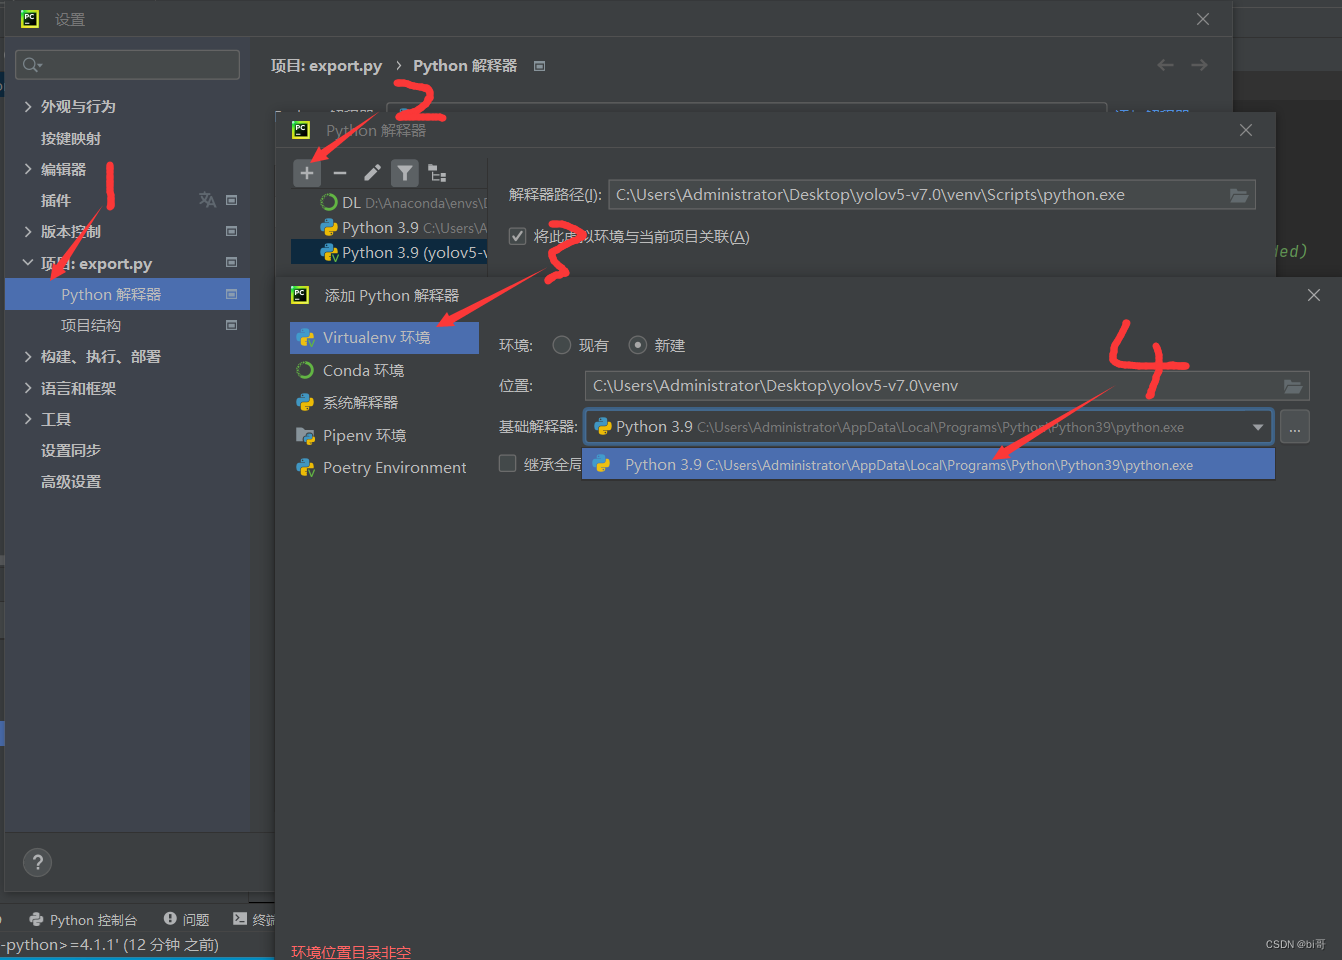Click the add interpreter plus icon
1342x960 pixels.
307,173
